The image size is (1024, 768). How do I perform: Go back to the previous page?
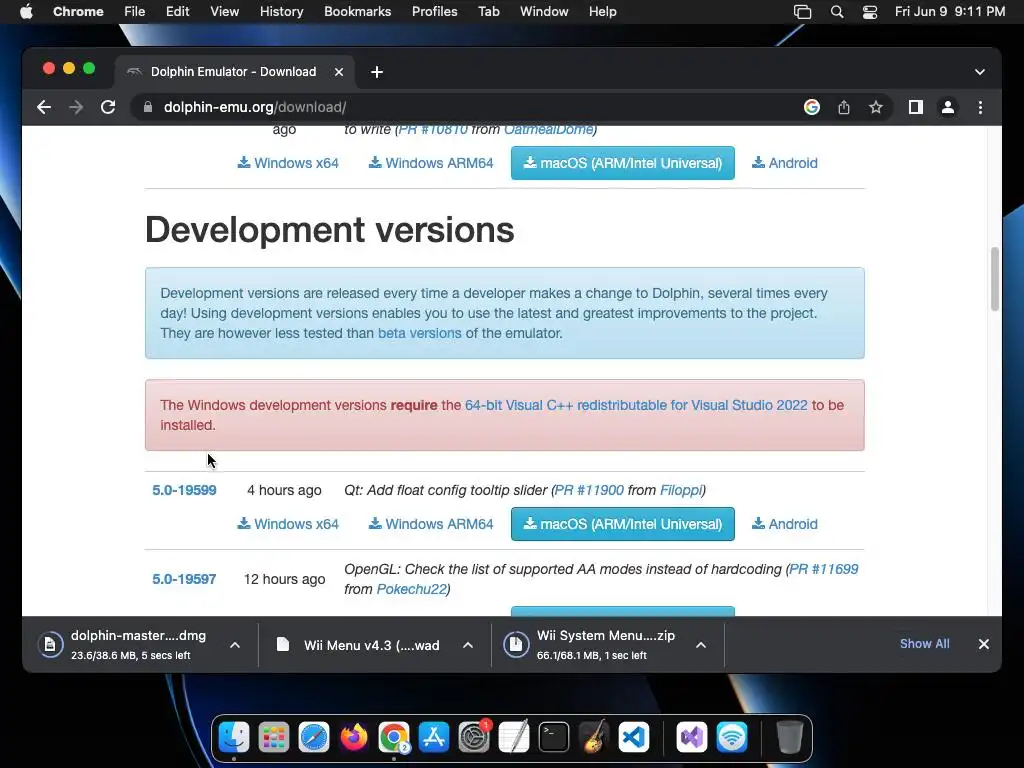pyautogui.click(x=44, y=107)
